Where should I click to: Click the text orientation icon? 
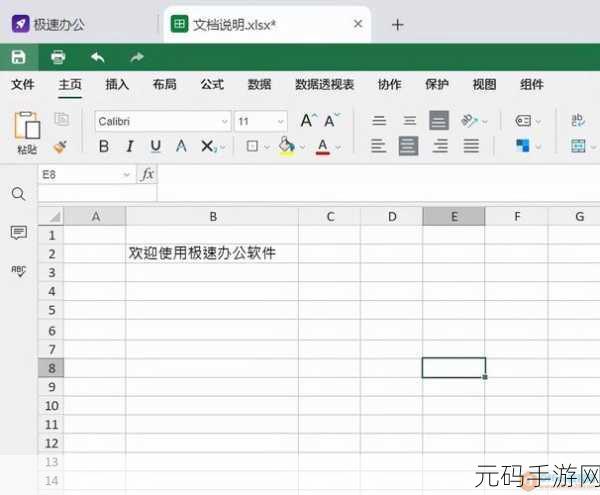point(469,121)
